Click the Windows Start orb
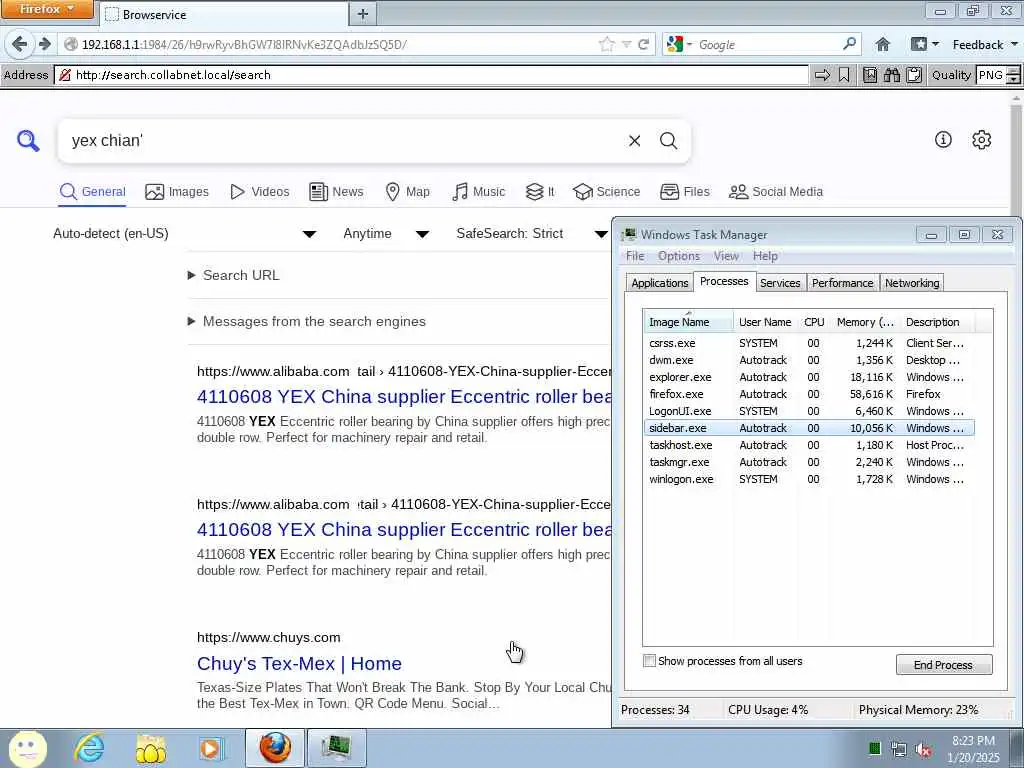Image resolution: width=1024 pixels, height=768 pixels. click(x=27, y=748)
